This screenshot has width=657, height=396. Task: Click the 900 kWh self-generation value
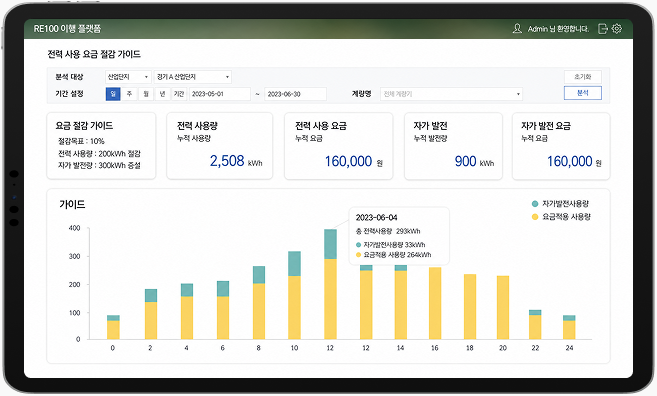[x=474, y=161]
